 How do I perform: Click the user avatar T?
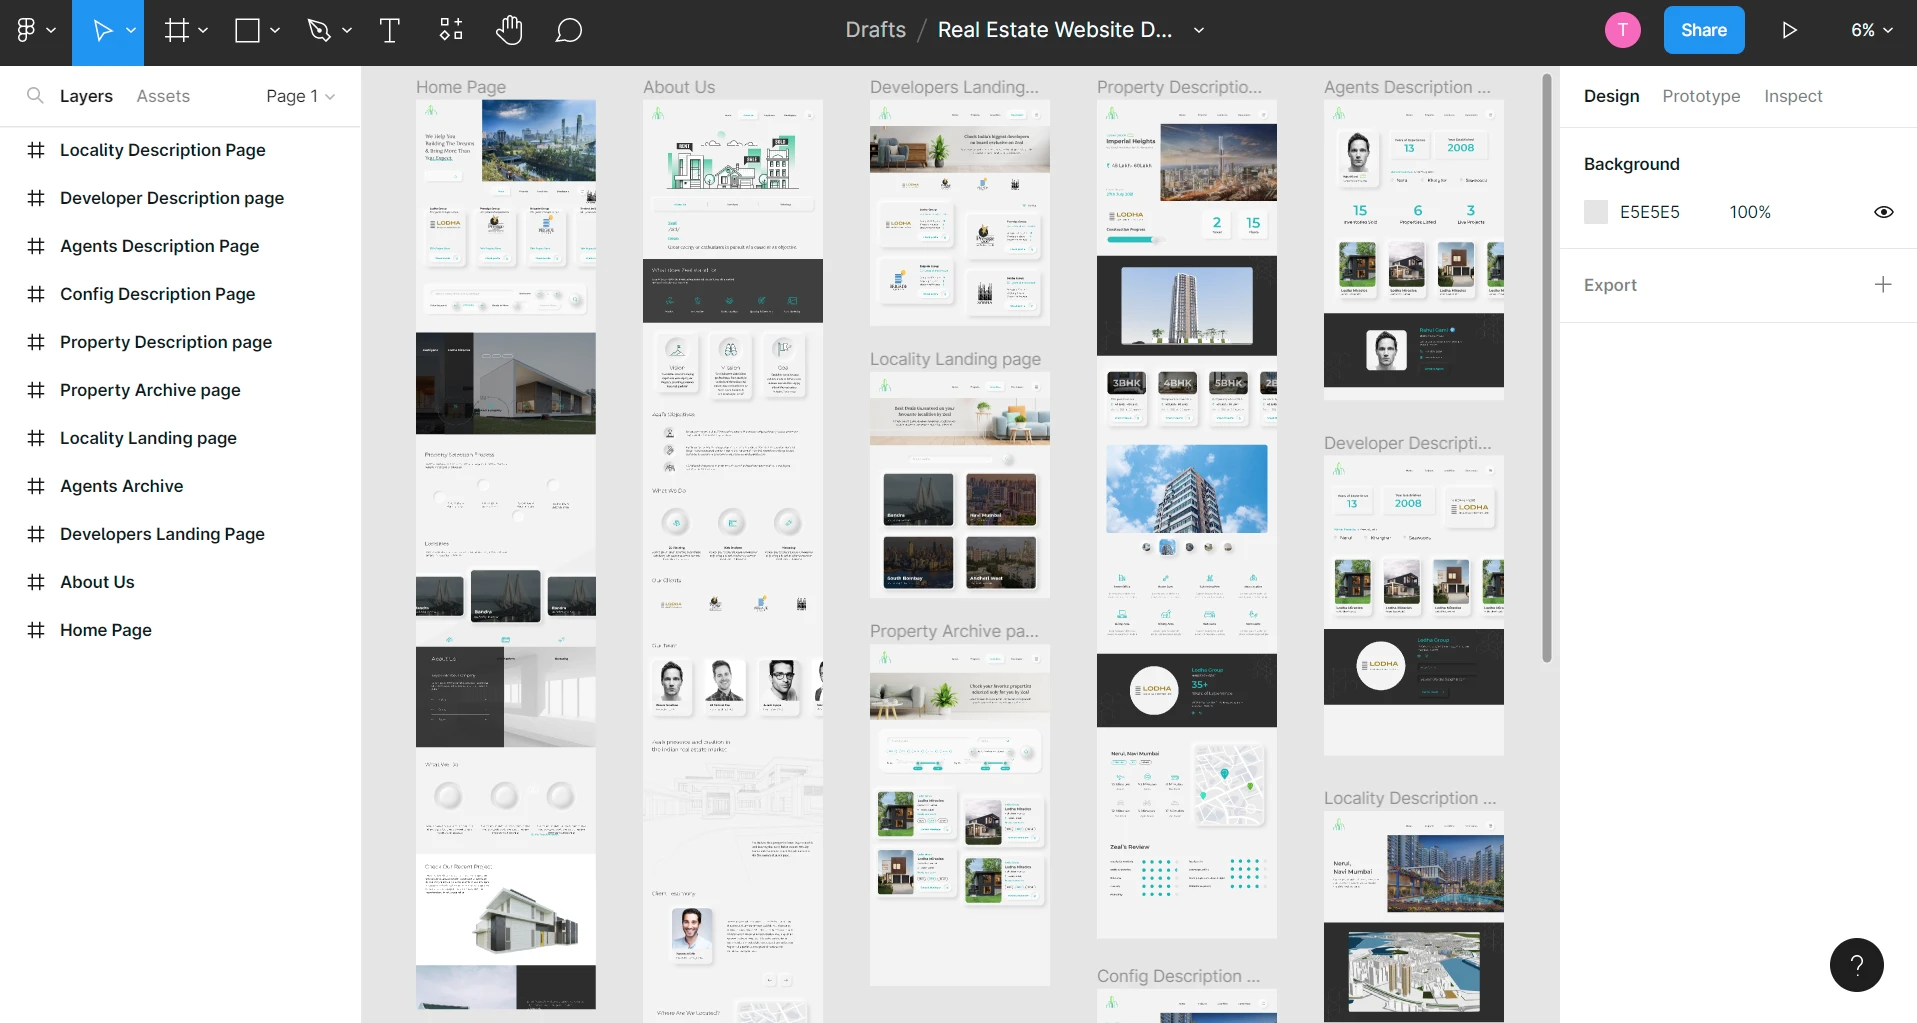[1622, 30]
